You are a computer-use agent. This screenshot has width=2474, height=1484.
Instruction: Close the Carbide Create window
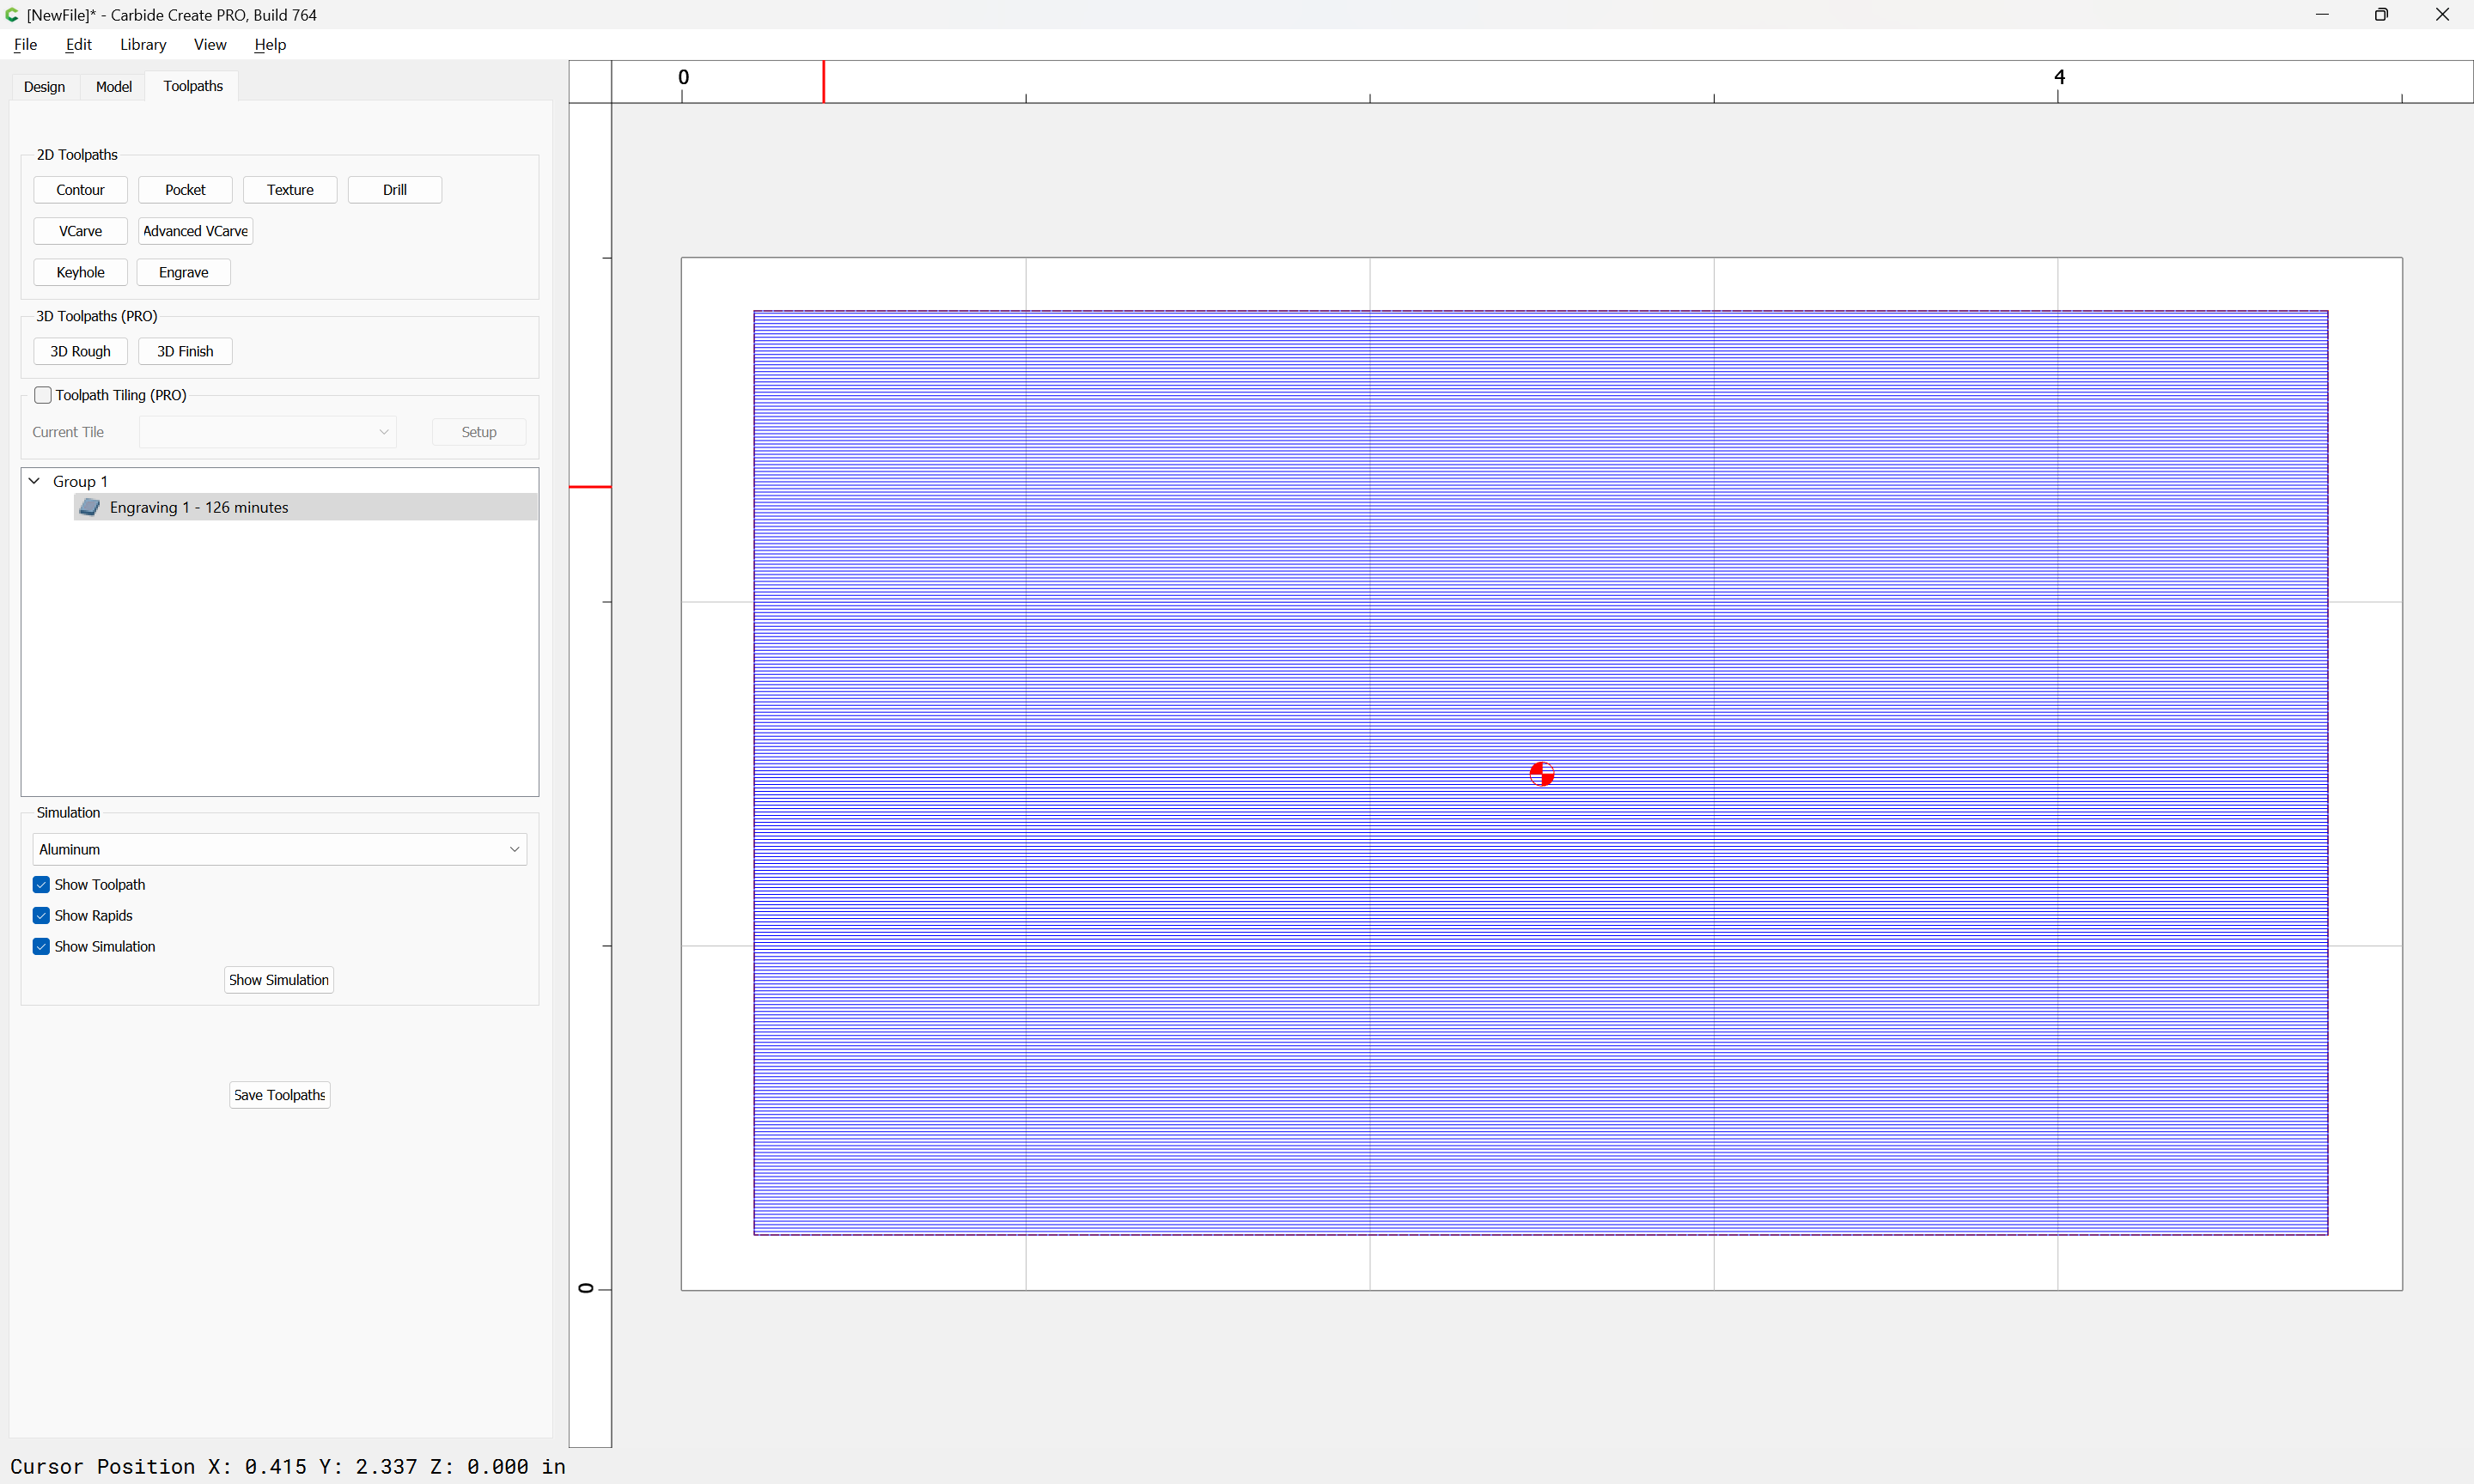[2442, 15]
